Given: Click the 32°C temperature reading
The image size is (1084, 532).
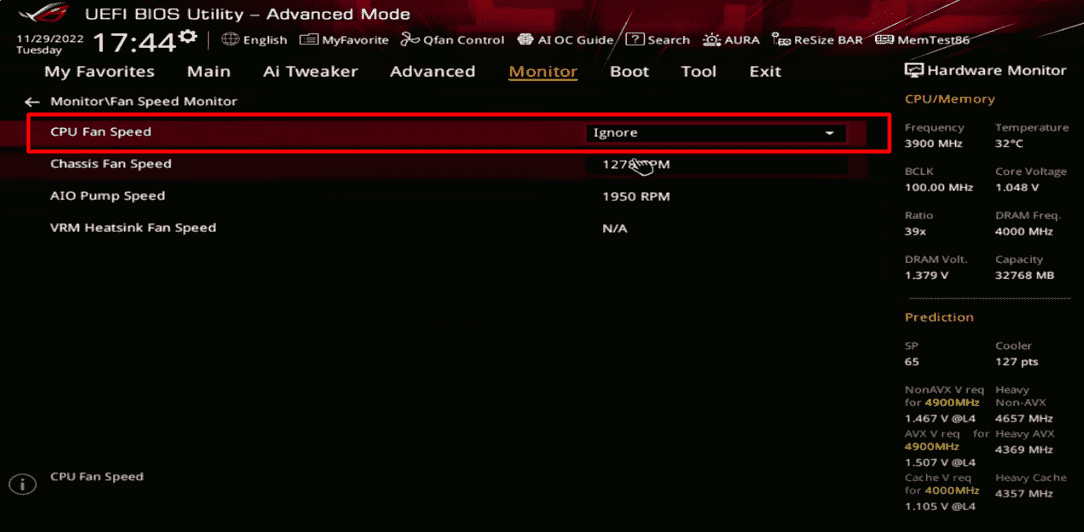Looking at the screenshot, I should [1009, 144].
